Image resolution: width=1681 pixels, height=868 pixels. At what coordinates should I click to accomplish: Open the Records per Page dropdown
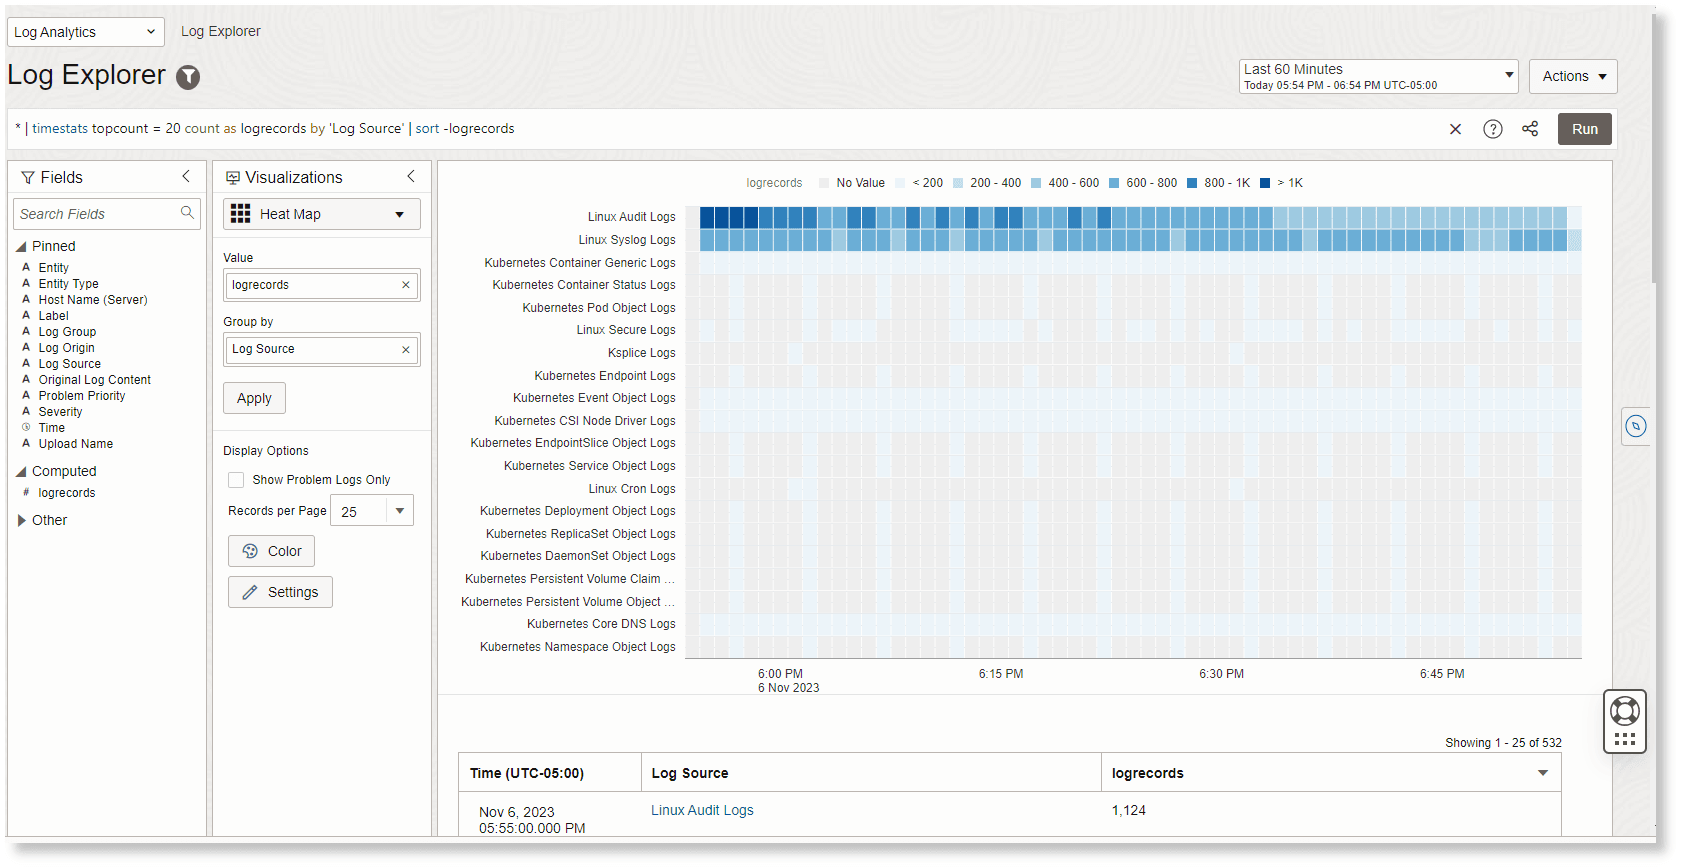click(399, 511)
